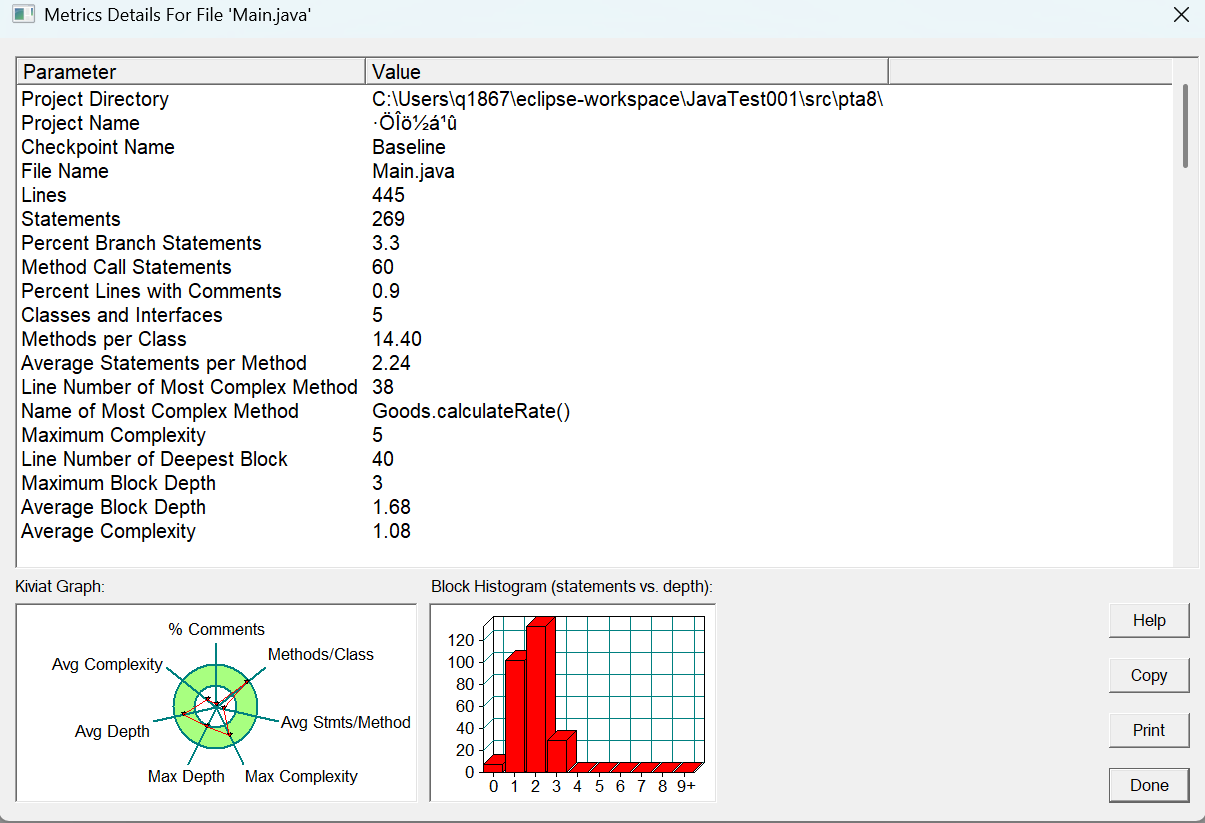Select Line Number of Most Complex Method
Screen dimensions: 1205x823
(595, 387)
